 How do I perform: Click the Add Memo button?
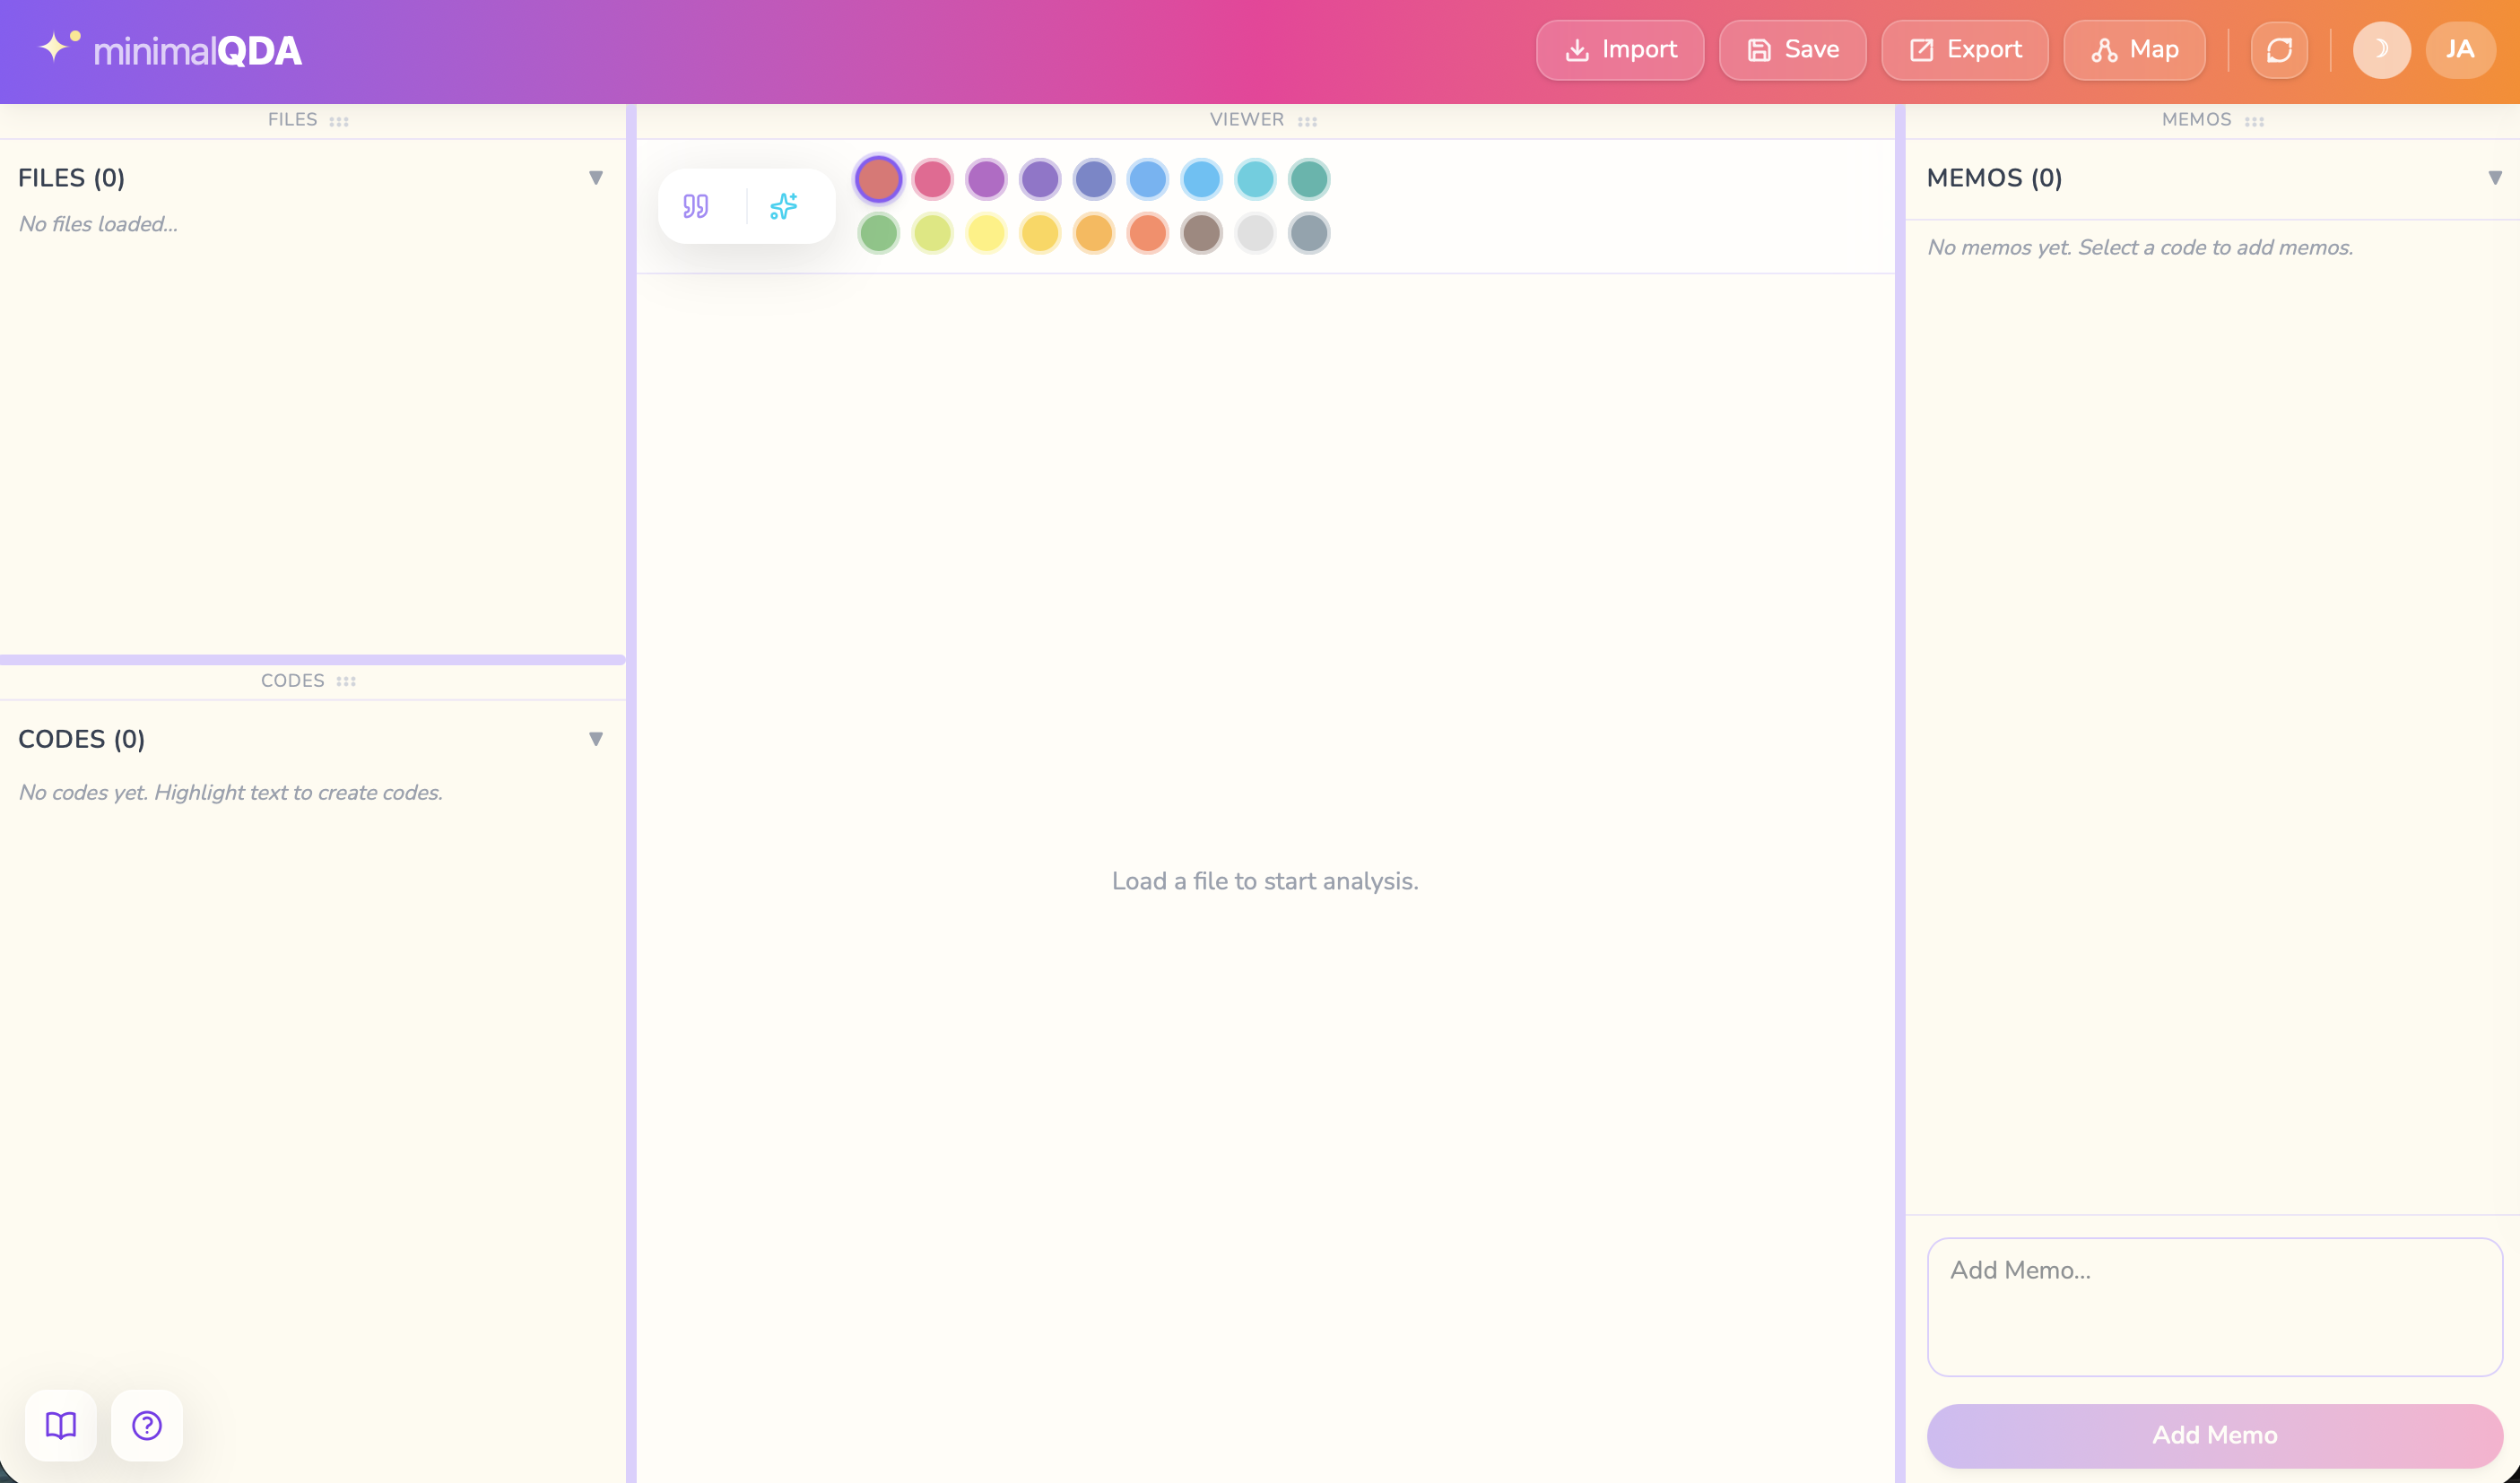pos(2213,1434)
